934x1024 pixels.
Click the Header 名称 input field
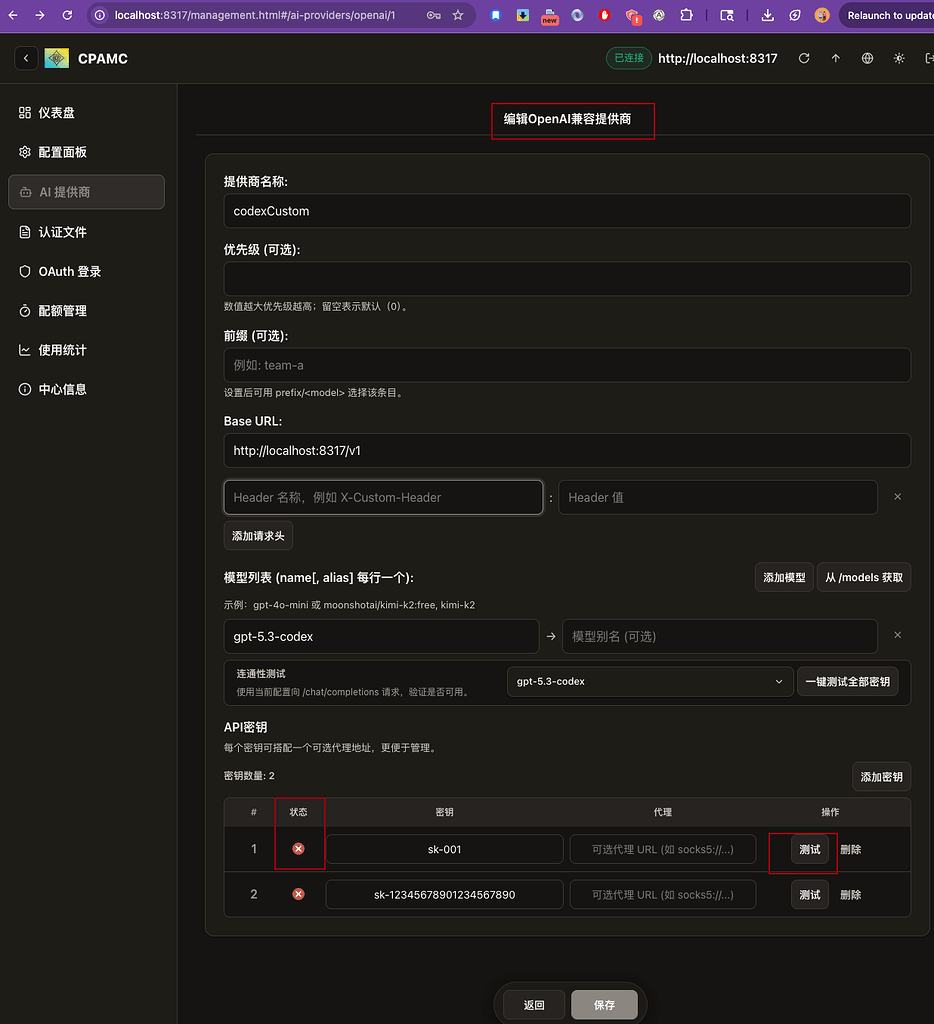[x=383, y=498]
